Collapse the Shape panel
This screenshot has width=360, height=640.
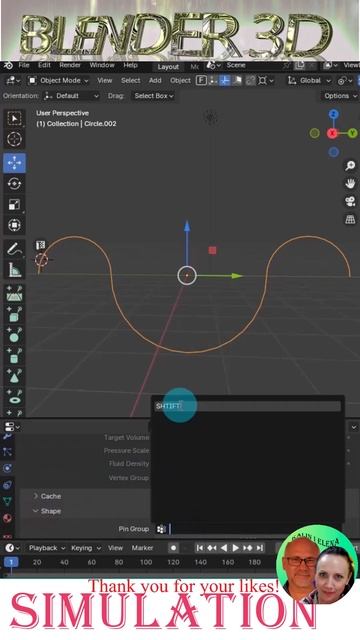click(x=47, y=511)
